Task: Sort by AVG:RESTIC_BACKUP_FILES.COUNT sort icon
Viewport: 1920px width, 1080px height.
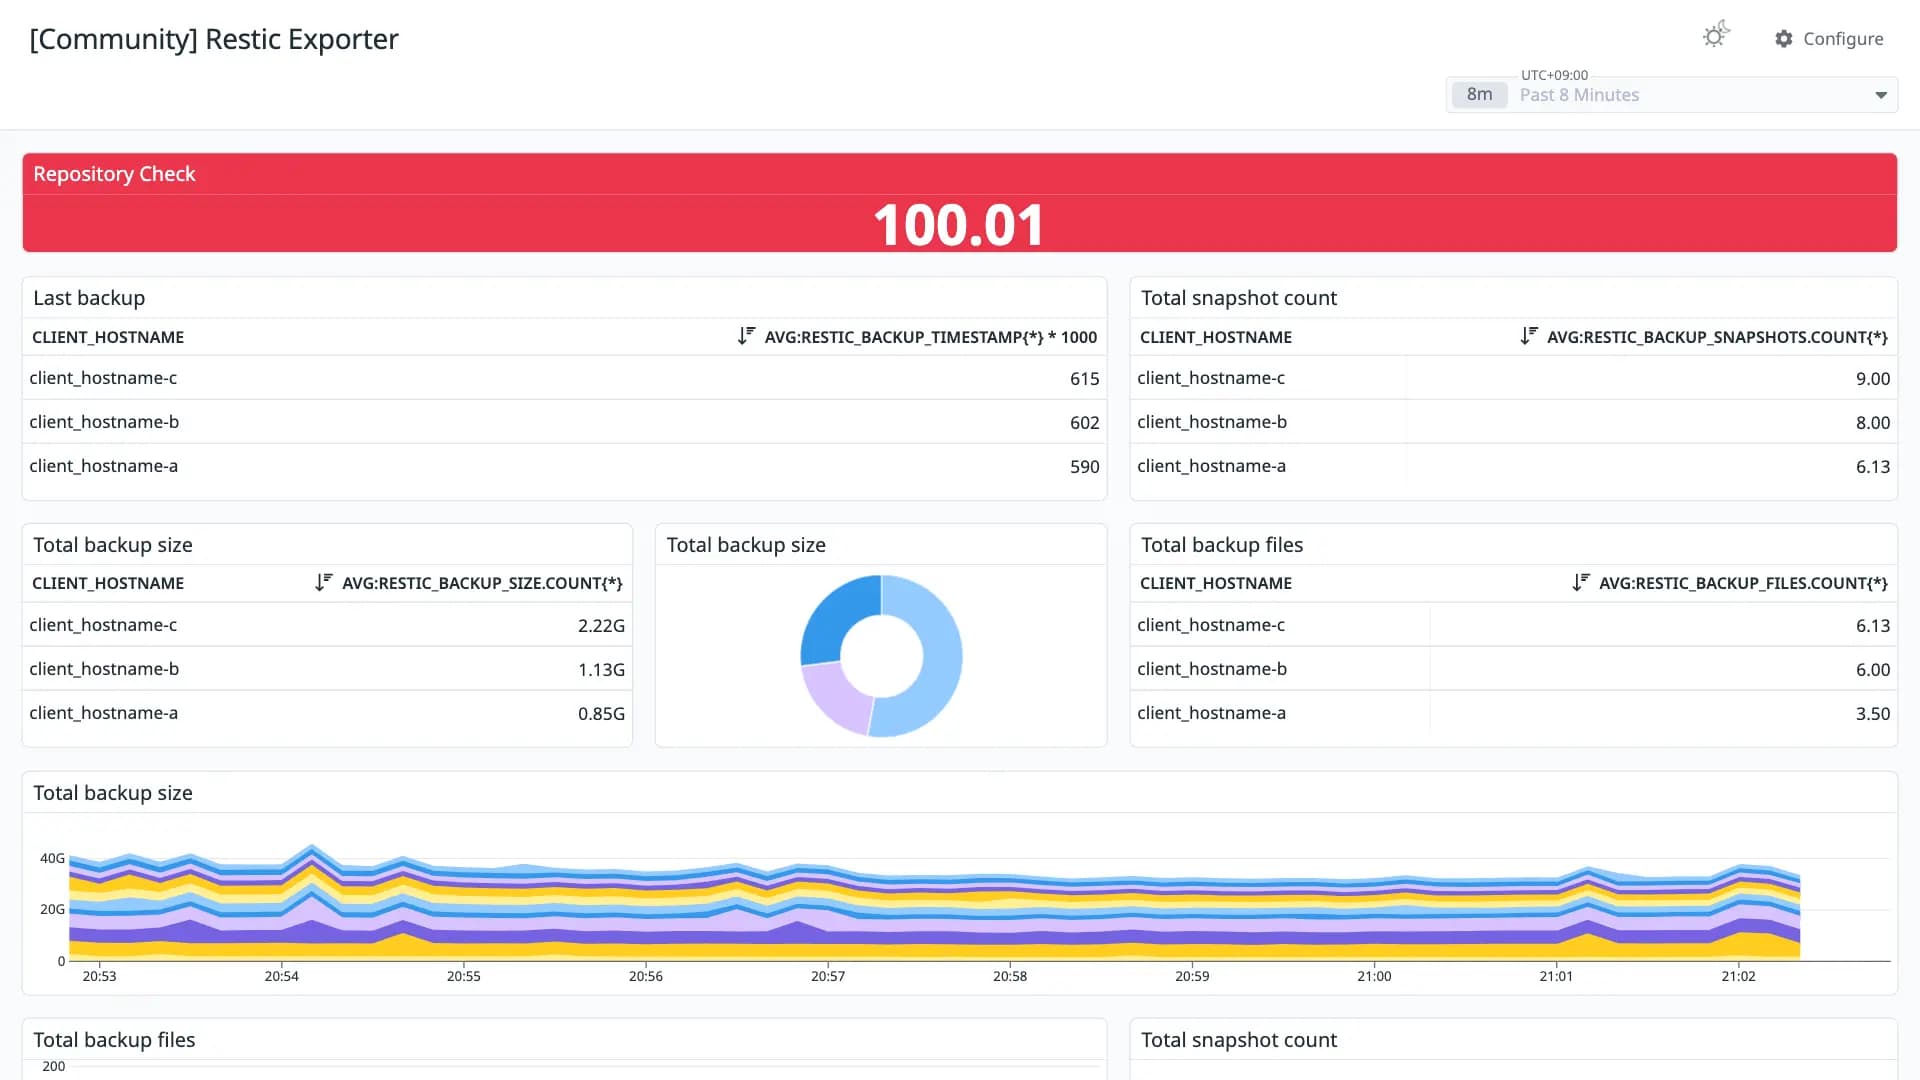Action: tap(1580, 582)
